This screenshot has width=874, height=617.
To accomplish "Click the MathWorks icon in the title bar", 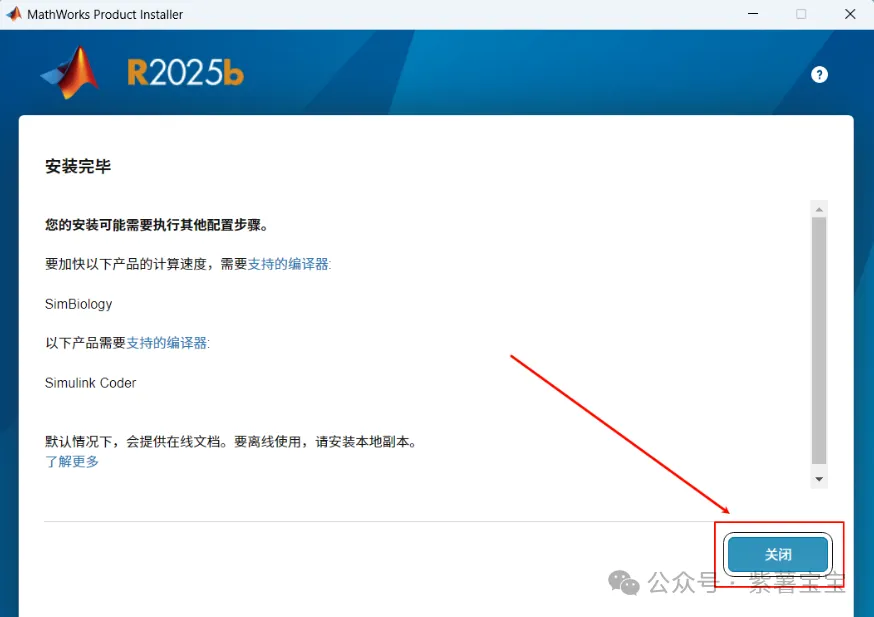I will 14,14.
